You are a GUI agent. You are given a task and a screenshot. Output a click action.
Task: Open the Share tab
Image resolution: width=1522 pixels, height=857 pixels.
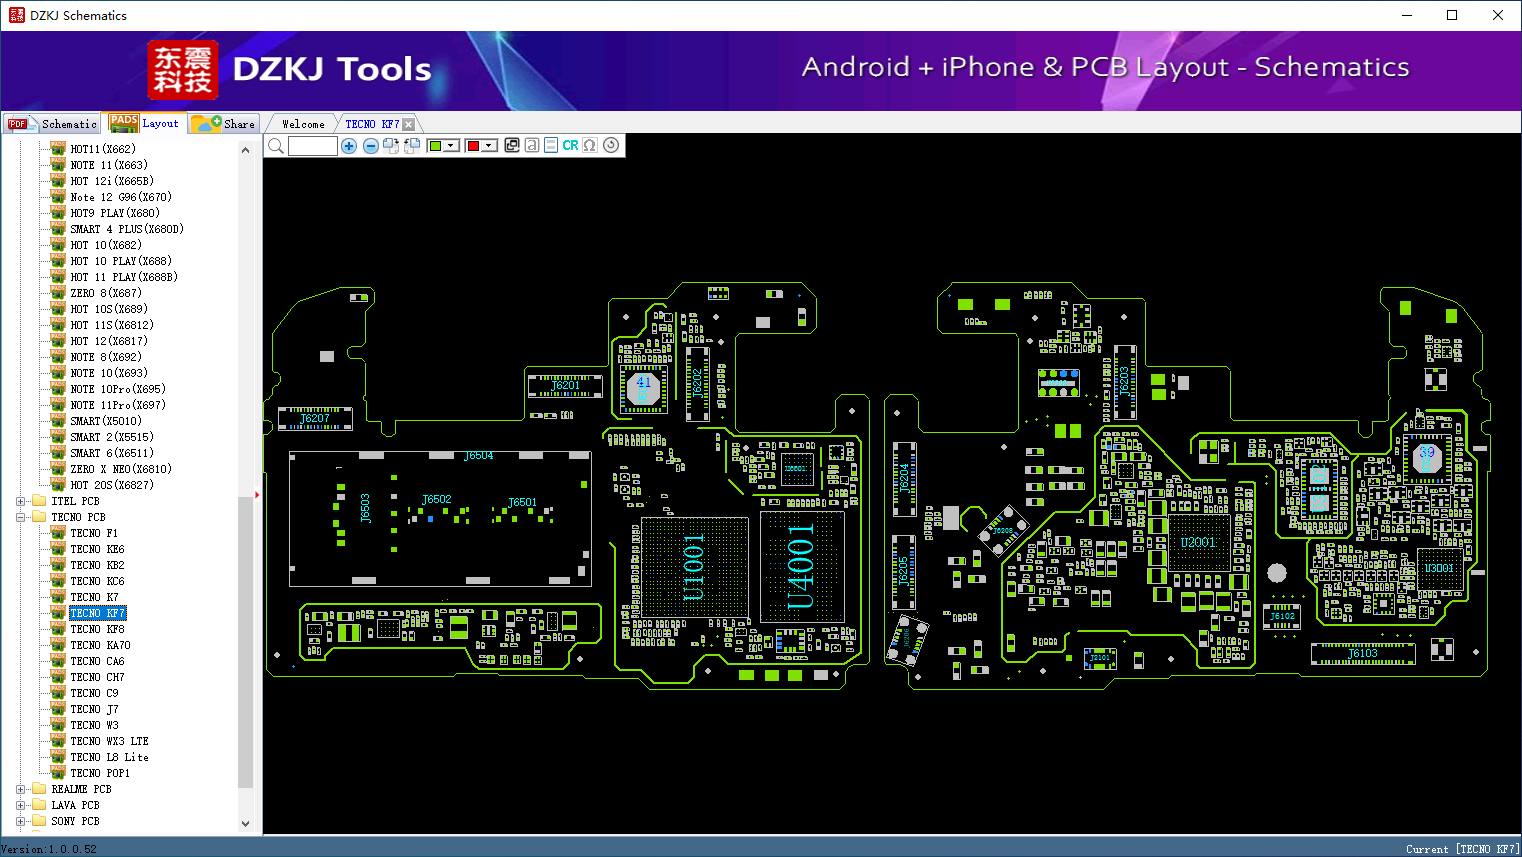point(224,124)
